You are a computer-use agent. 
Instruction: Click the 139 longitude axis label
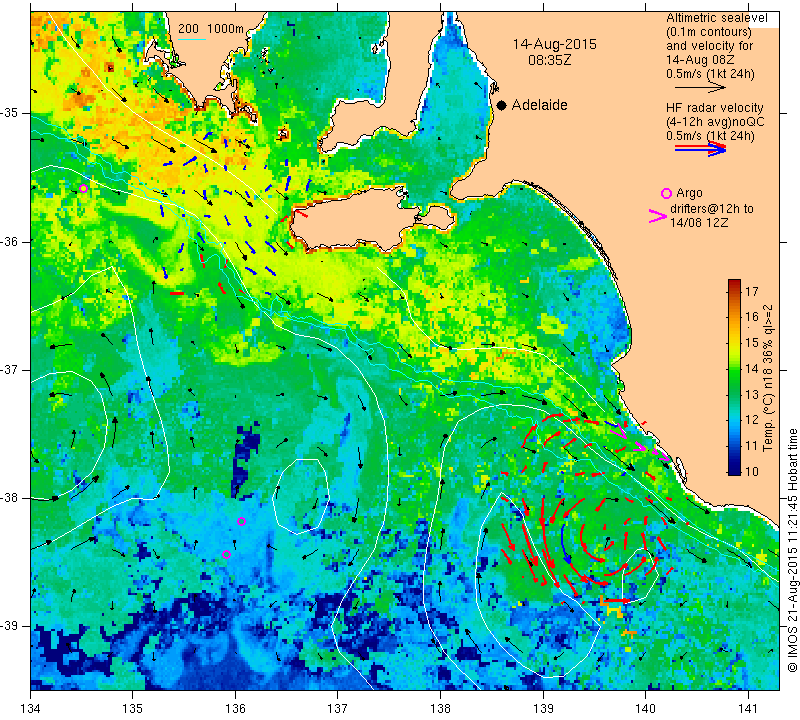(543, 709)
